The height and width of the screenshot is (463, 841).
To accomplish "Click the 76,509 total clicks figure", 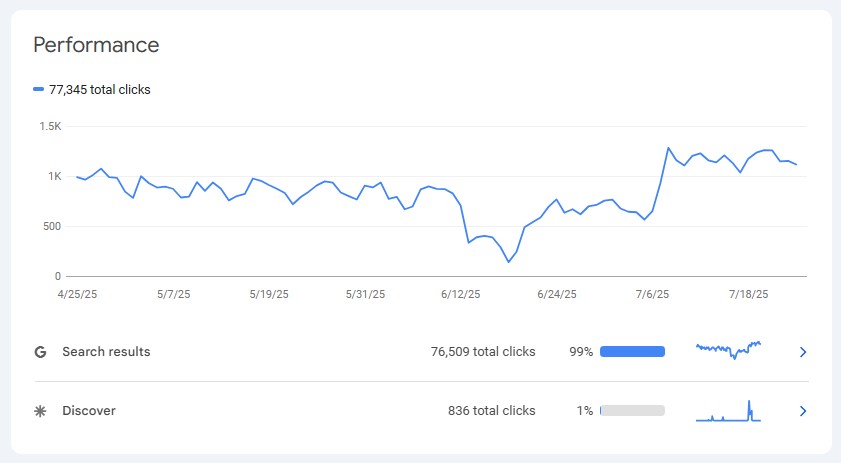I will coord(483,352).
